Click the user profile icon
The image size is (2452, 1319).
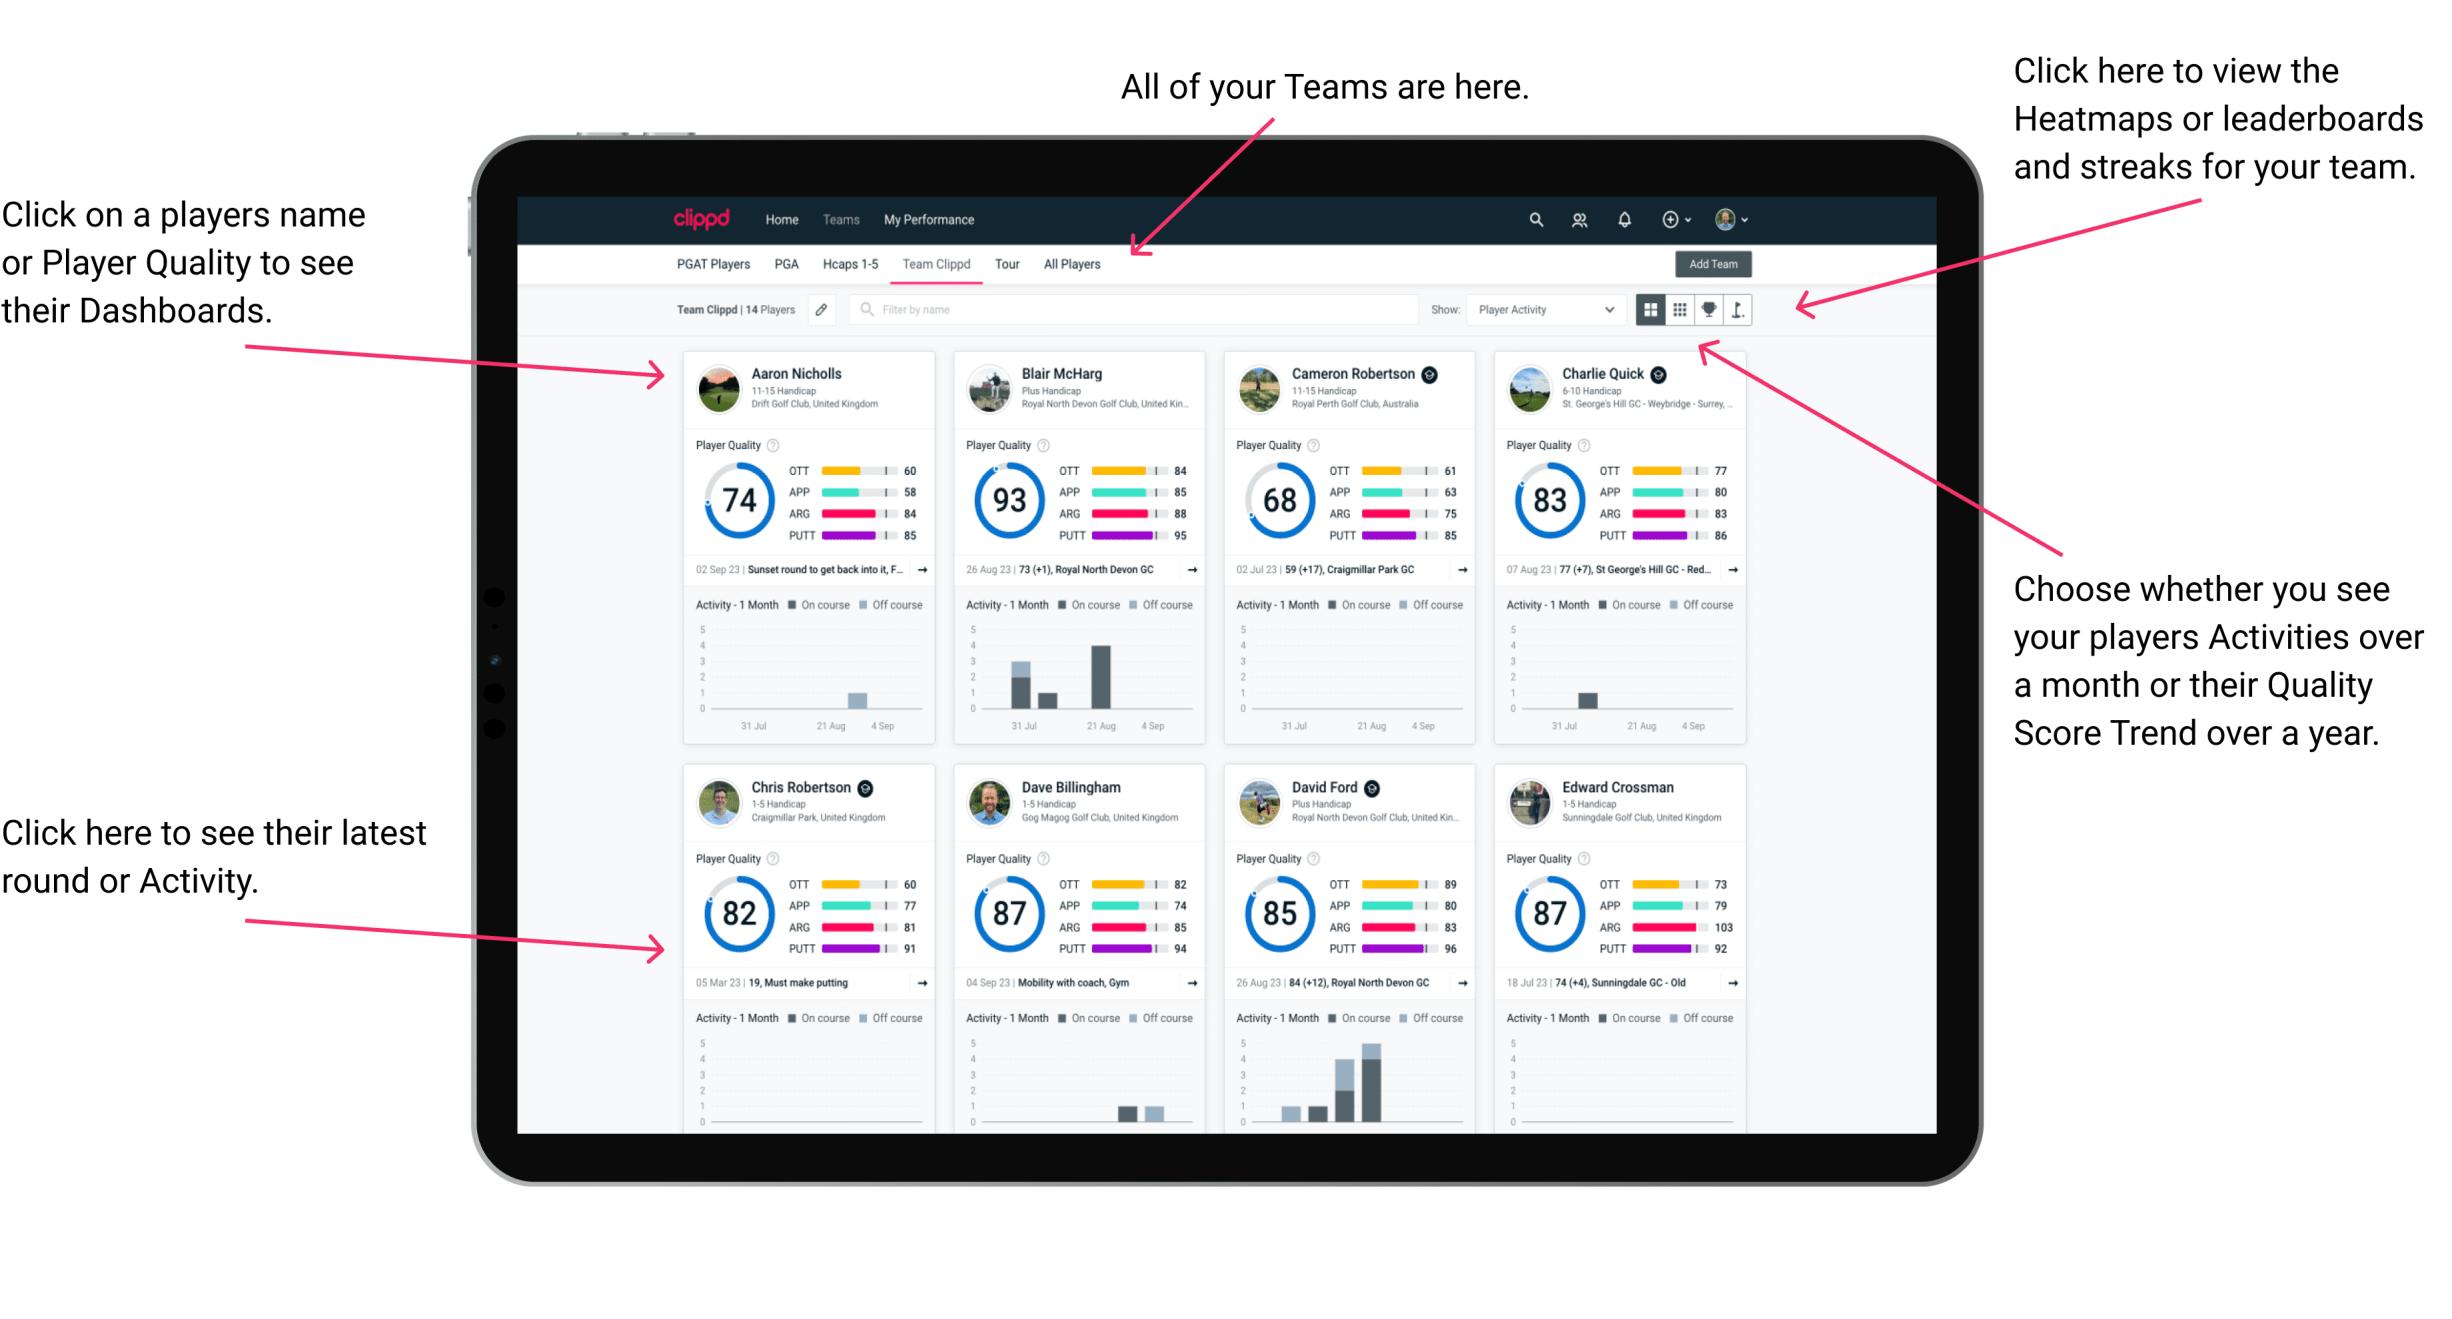tap(1751, 218)
